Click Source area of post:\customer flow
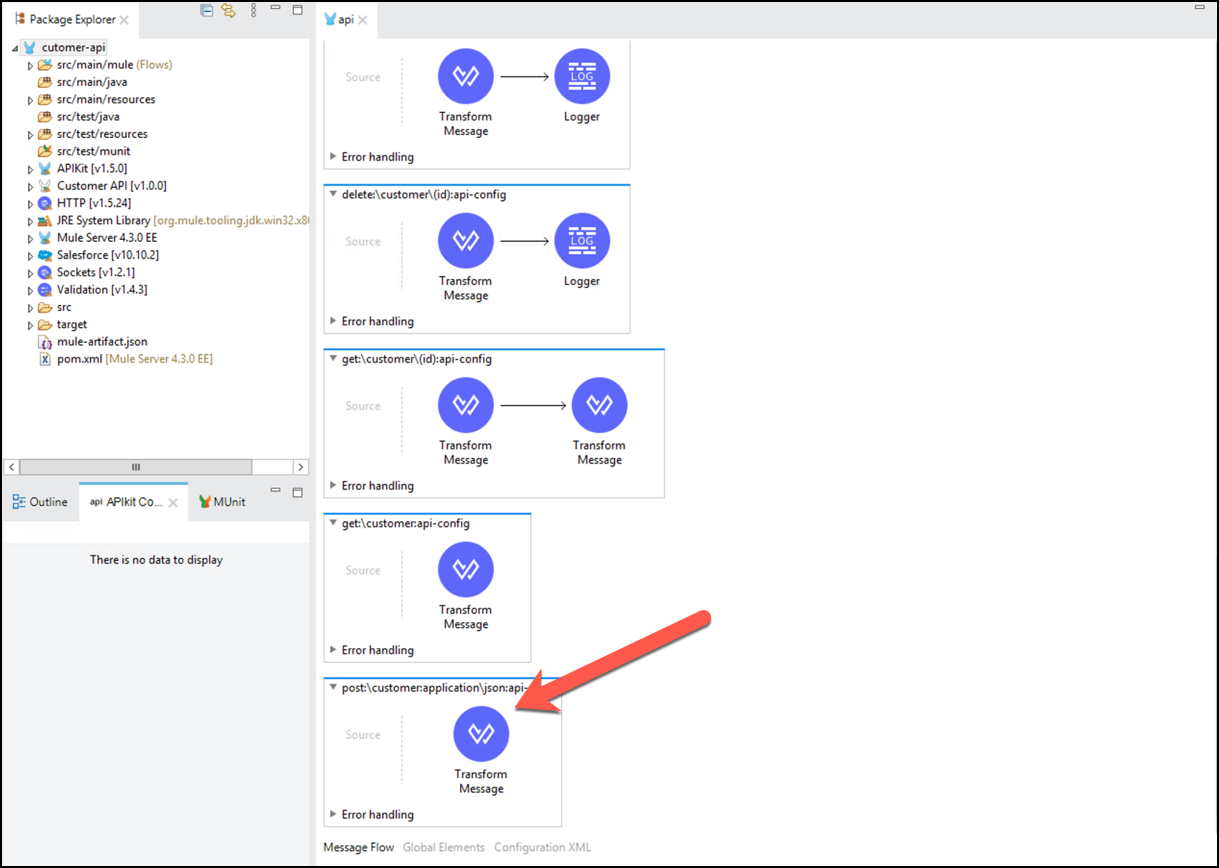Viewport: 1219px width, 868px height. tap(363, 735)
